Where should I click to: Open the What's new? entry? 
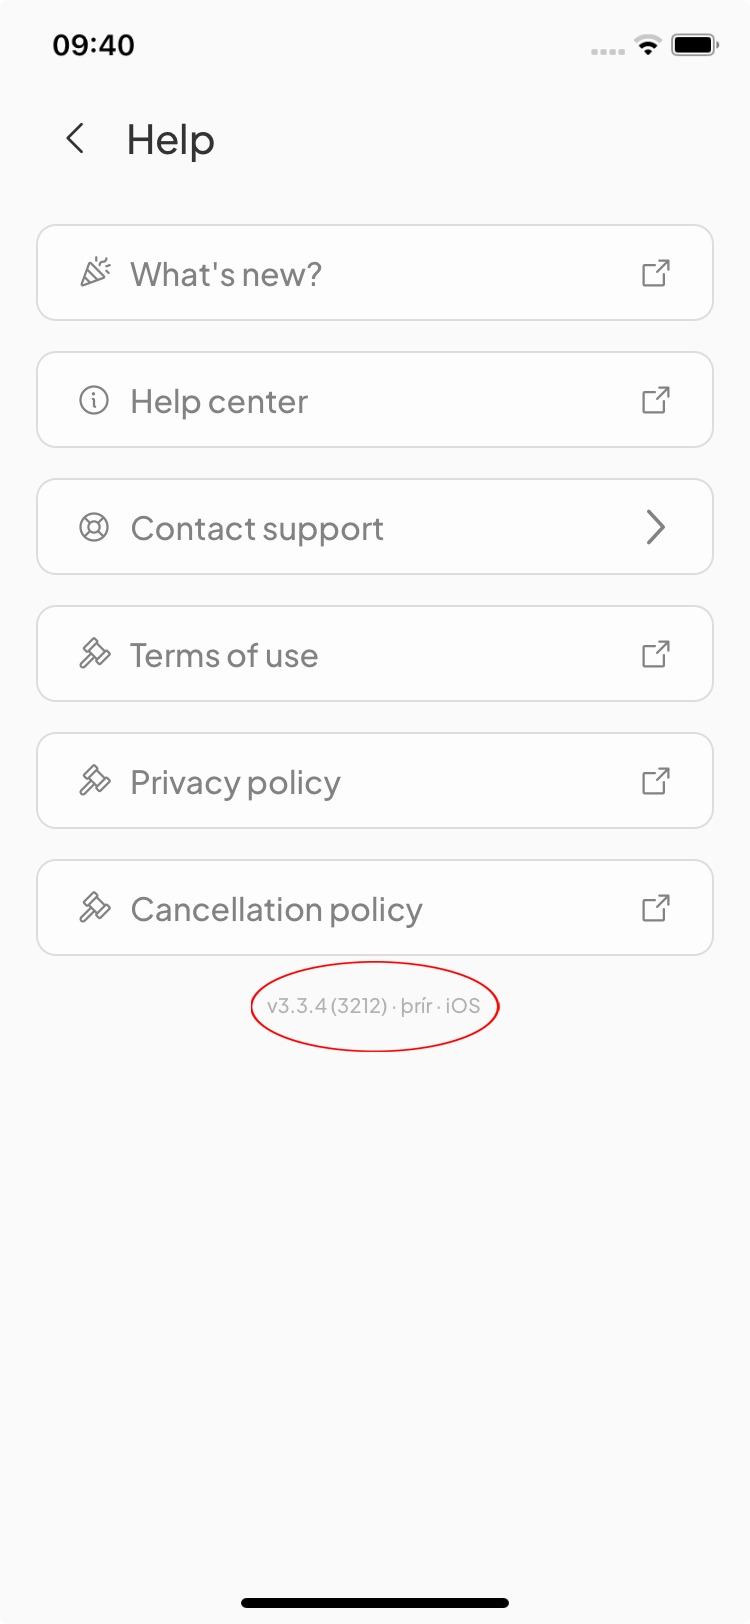click(x=226, y=274)
